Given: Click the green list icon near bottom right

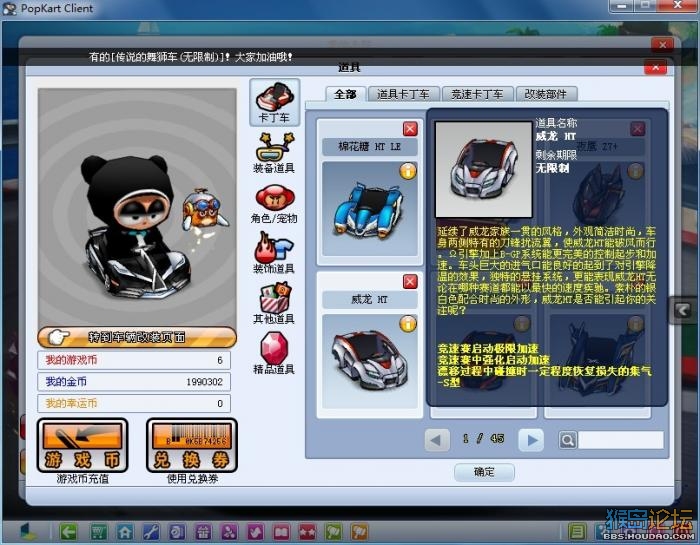Looking at the screenshot, I should [x=577, y=532].
